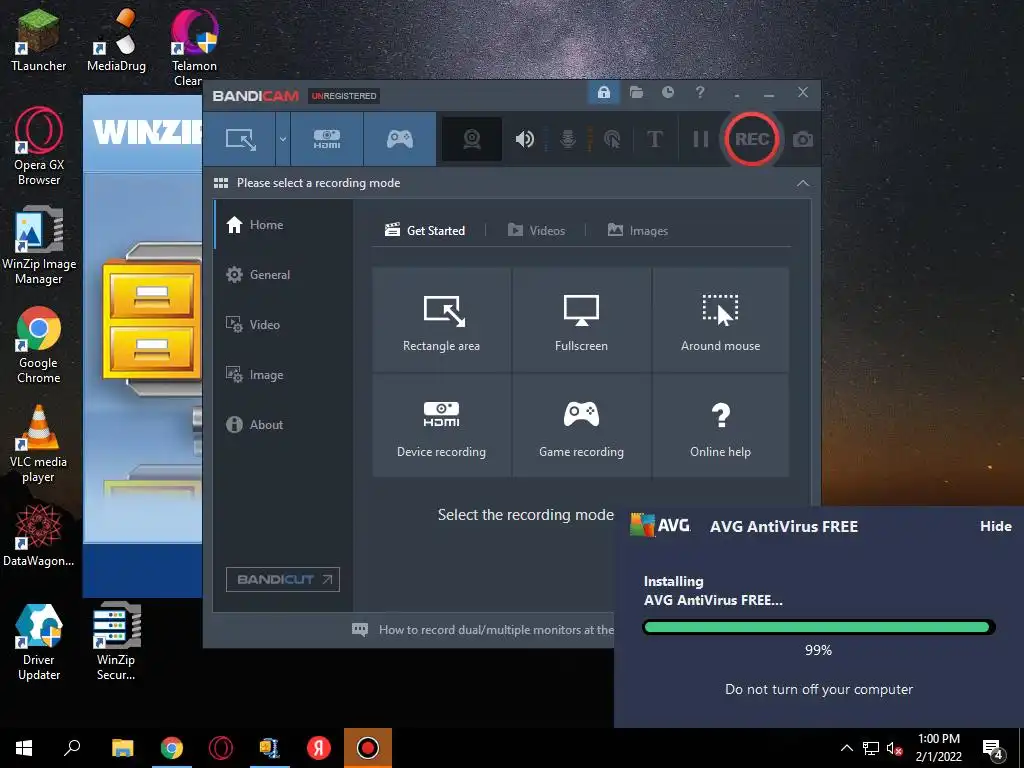The width and height of the screenshot is (1024, 768).
Task: Toggle the webcam overlay icon
Action: [x=472, y=139]
